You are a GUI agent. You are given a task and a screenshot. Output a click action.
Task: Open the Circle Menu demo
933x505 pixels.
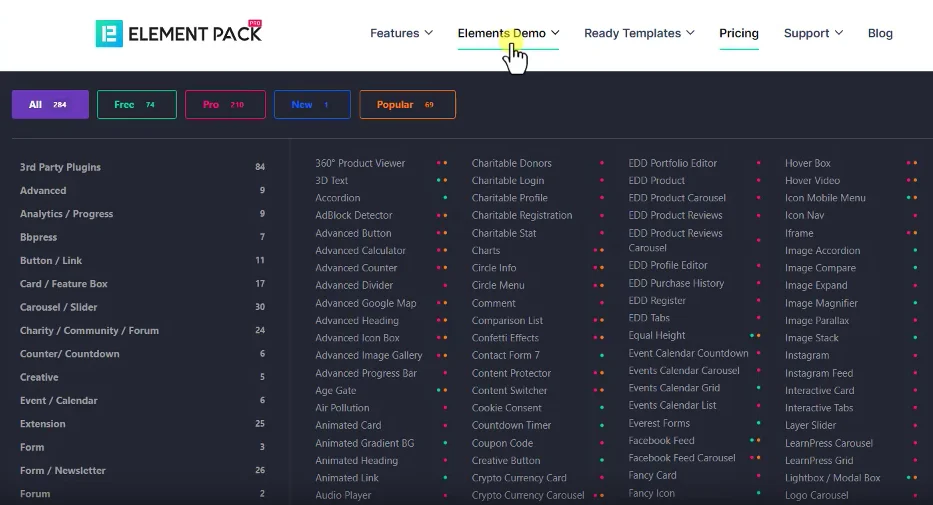497,285
